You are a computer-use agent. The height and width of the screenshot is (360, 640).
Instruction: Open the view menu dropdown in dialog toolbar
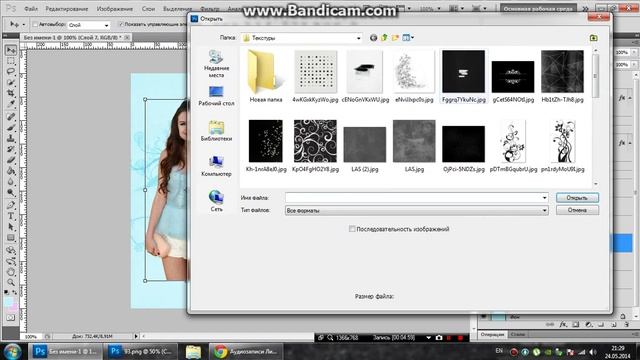tap(408, 38)
